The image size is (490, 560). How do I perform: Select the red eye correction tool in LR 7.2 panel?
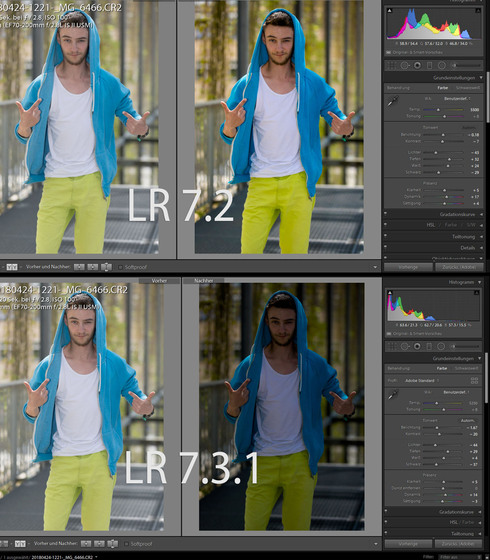417,65
